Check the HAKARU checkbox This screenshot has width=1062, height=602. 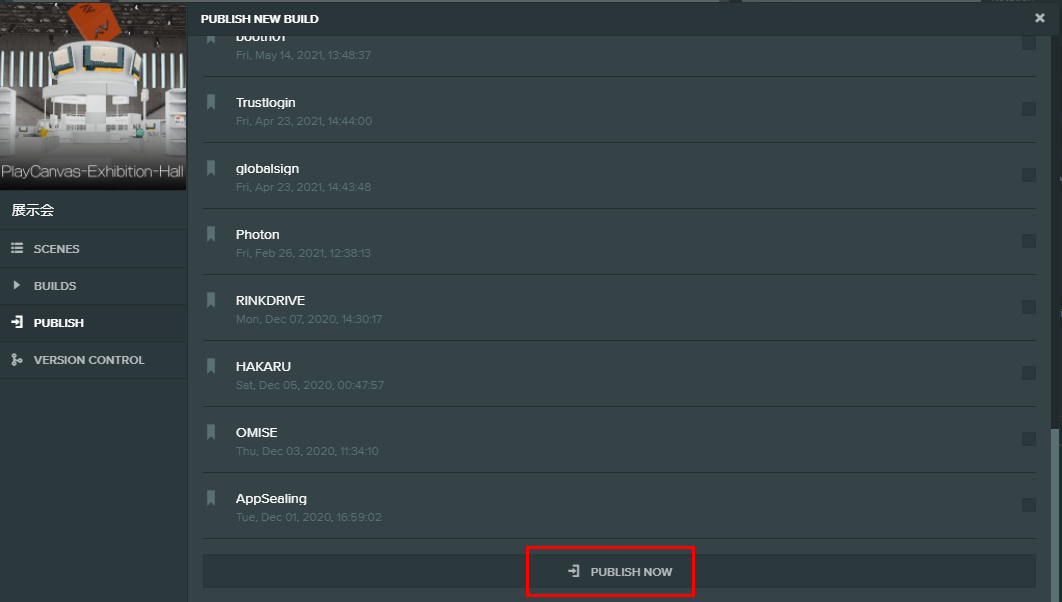coord(1029,373)
